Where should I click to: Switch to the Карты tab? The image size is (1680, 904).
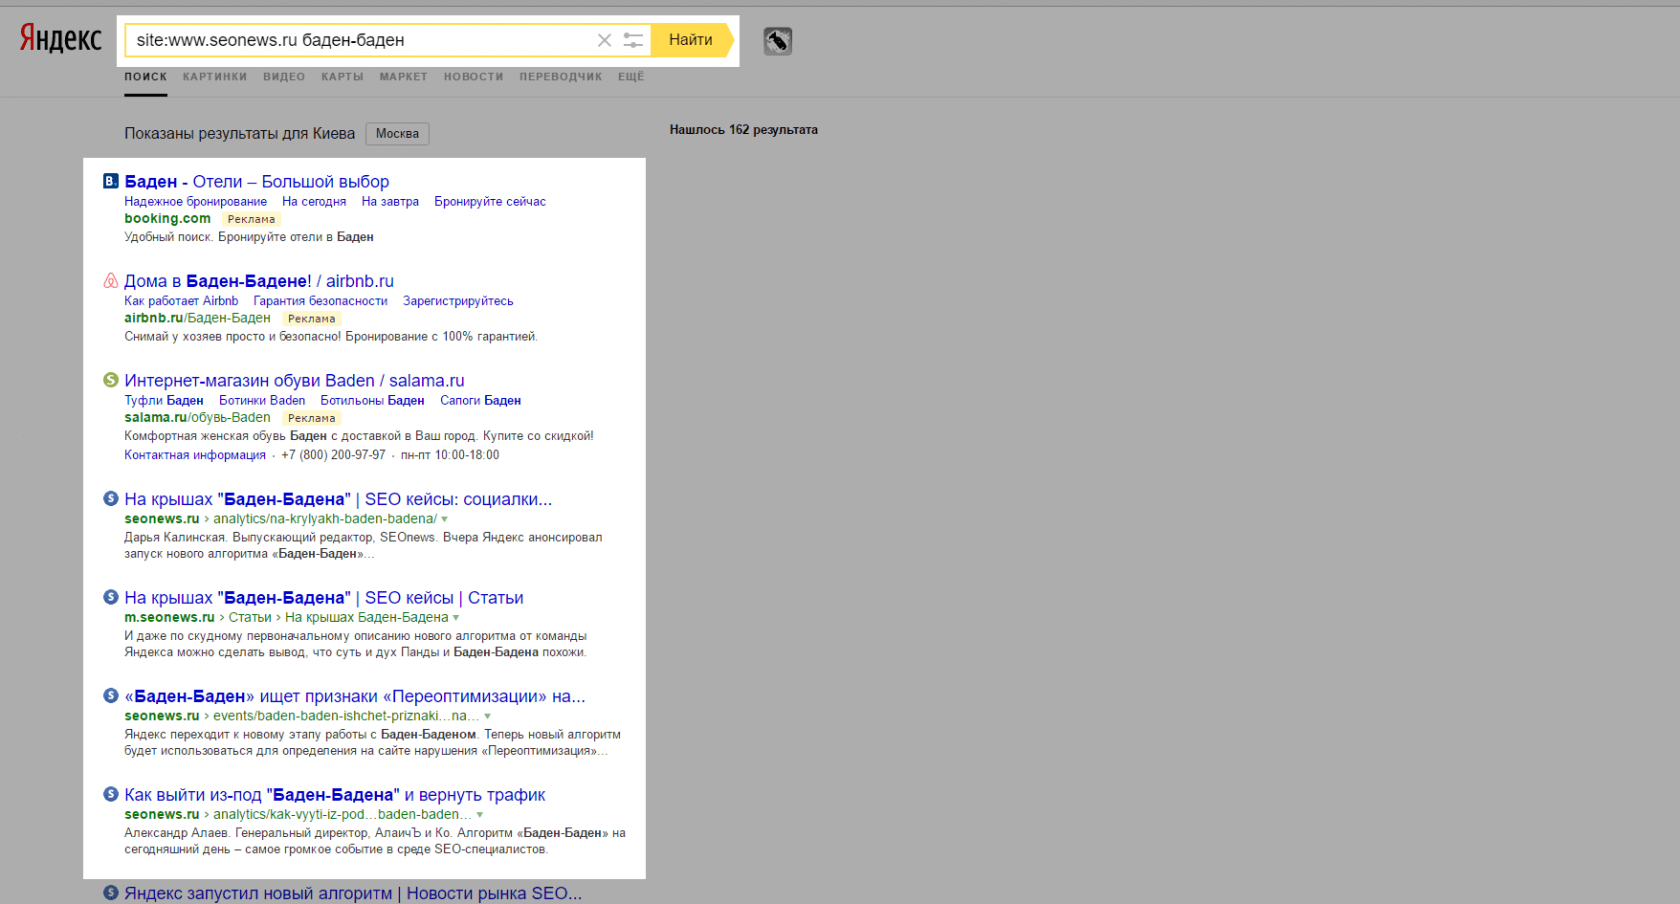coord(342,77)
